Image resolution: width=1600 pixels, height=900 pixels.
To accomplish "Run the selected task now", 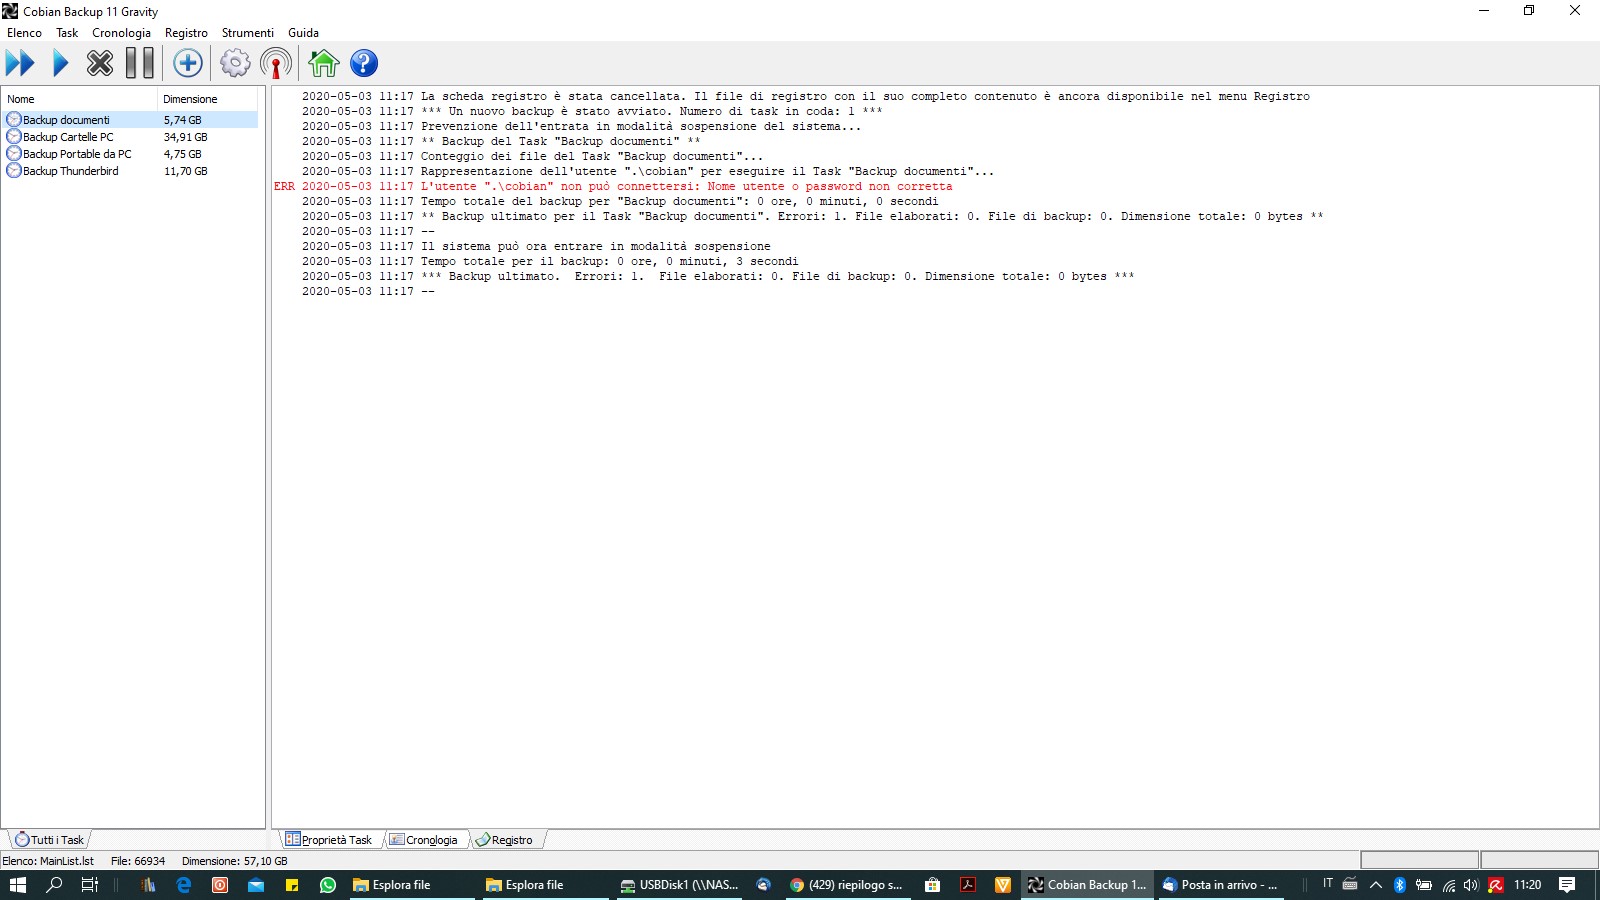I will click(60, 64).
